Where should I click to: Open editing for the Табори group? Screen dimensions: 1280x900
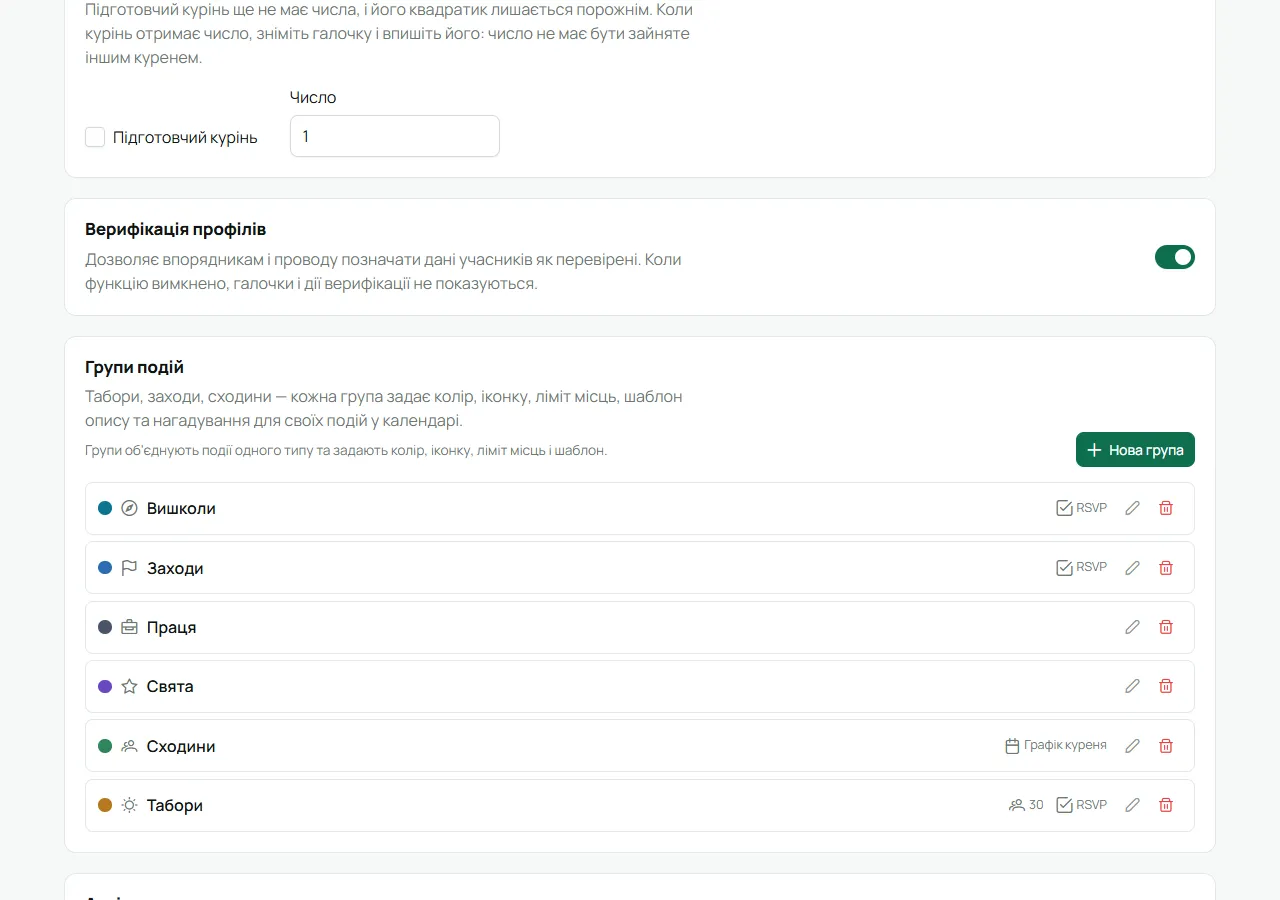coord(1132,805)
